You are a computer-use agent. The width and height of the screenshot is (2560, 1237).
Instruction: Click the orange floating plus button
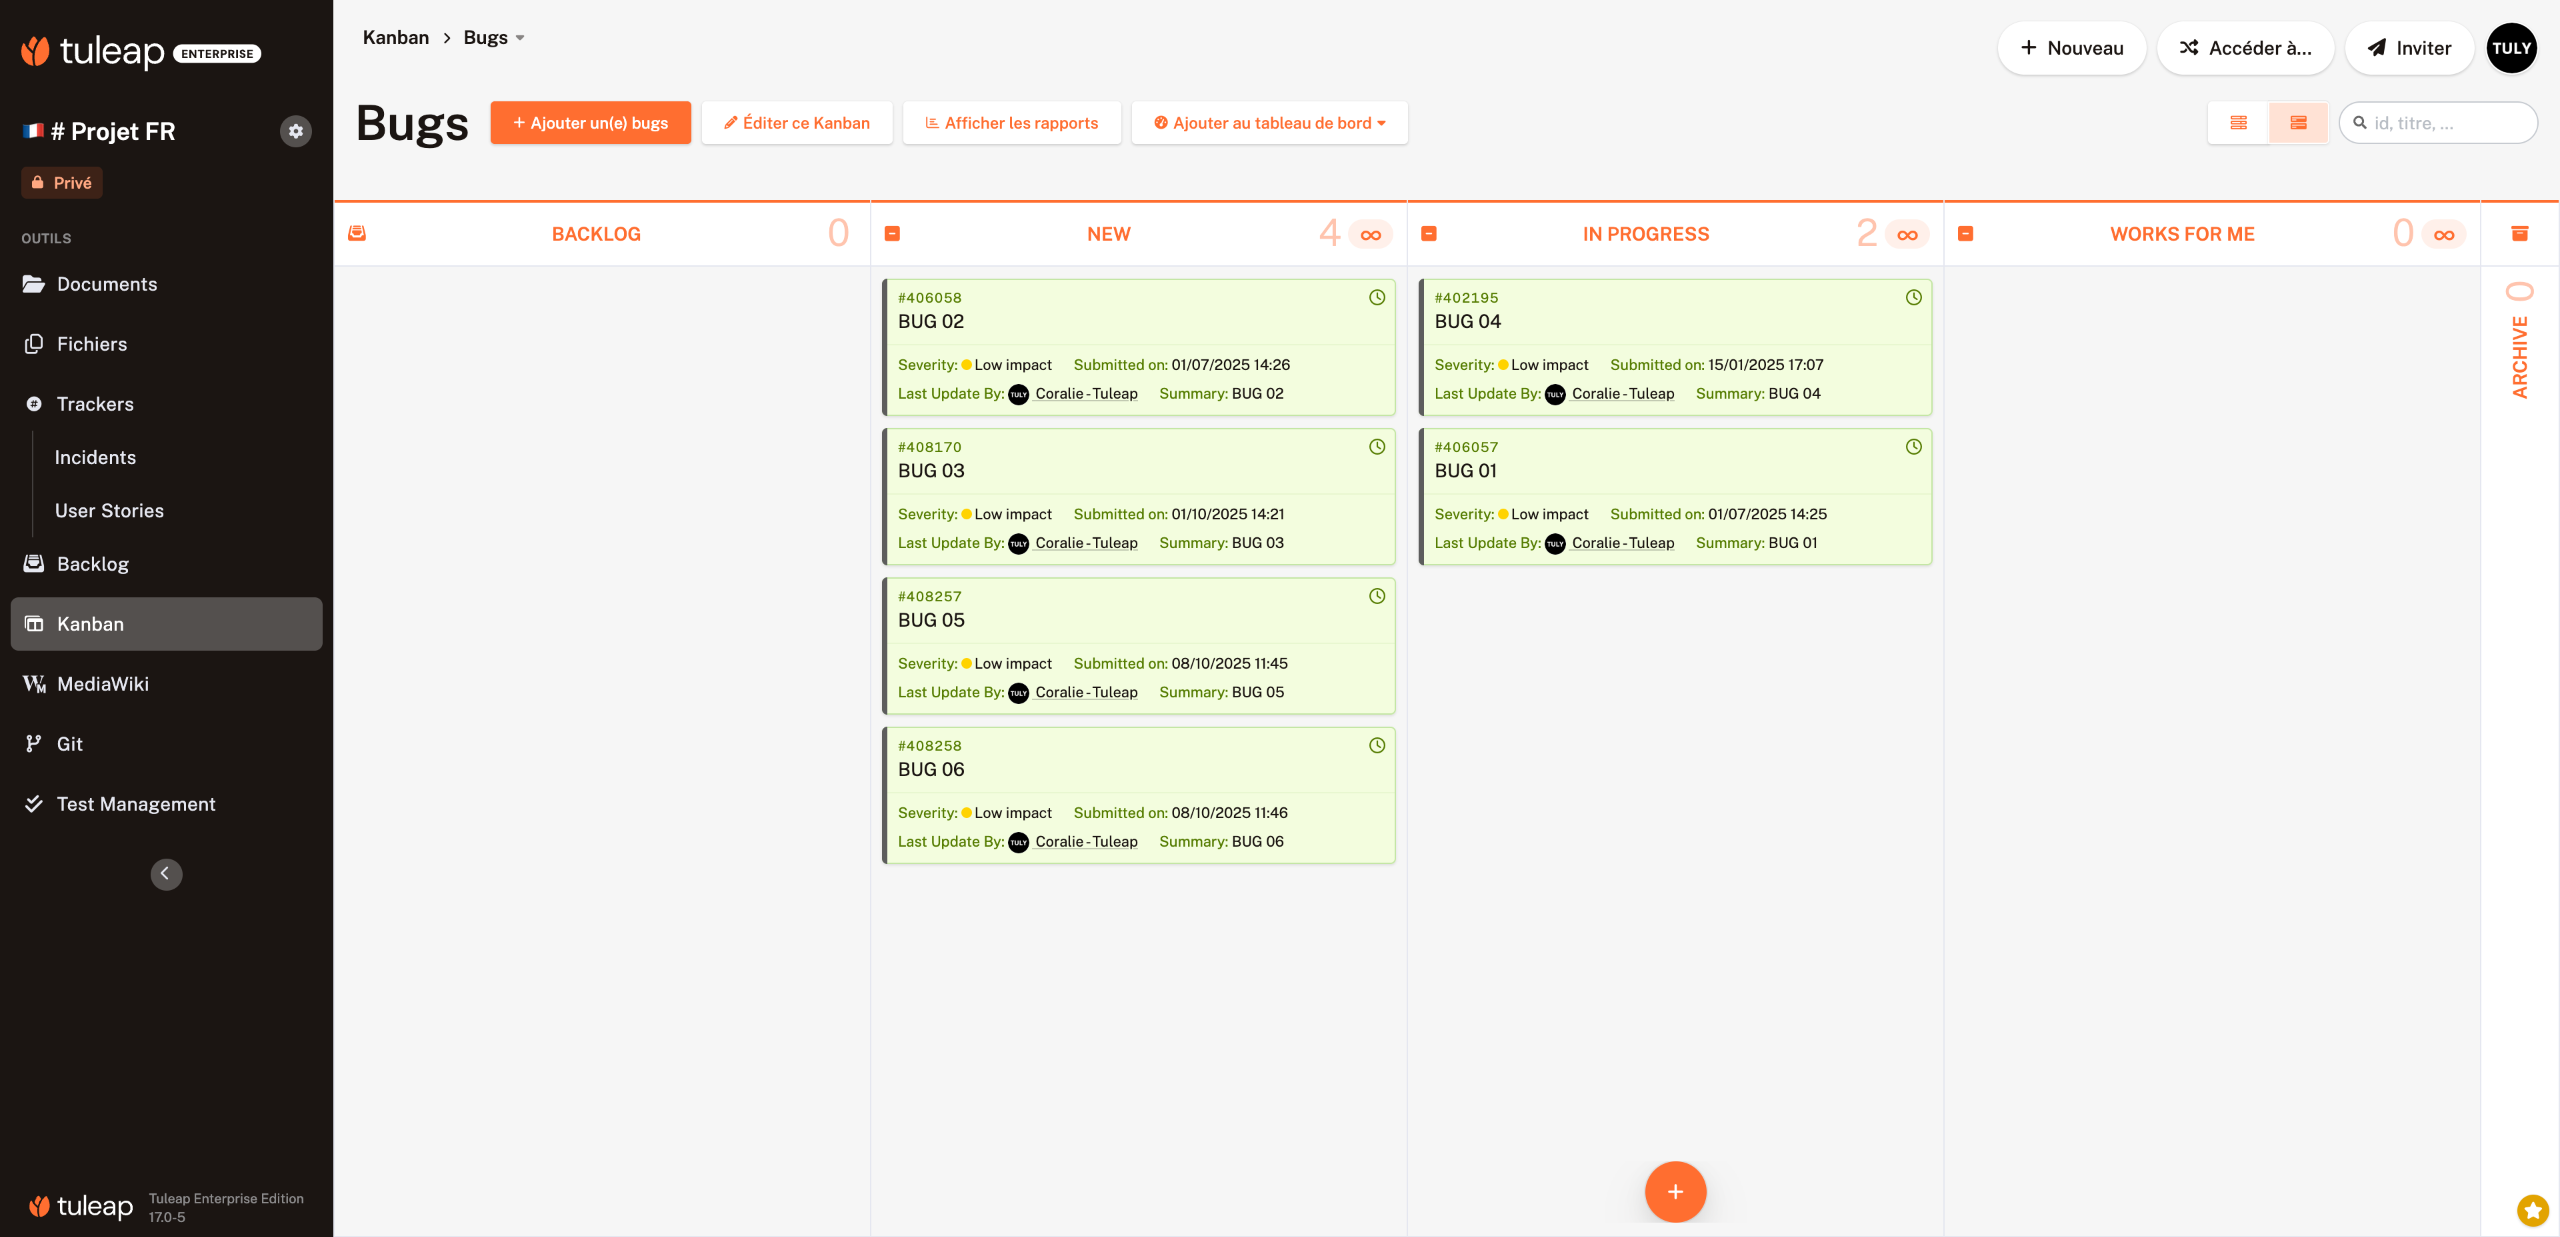(x=1675, y=1191)
